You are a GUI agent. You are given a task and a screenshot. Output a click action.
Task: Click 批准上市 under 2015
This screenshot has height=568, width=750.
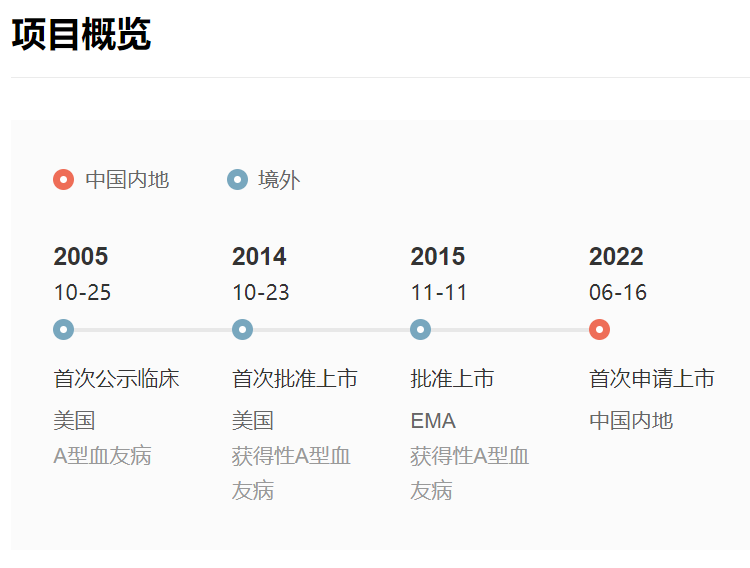452,379
